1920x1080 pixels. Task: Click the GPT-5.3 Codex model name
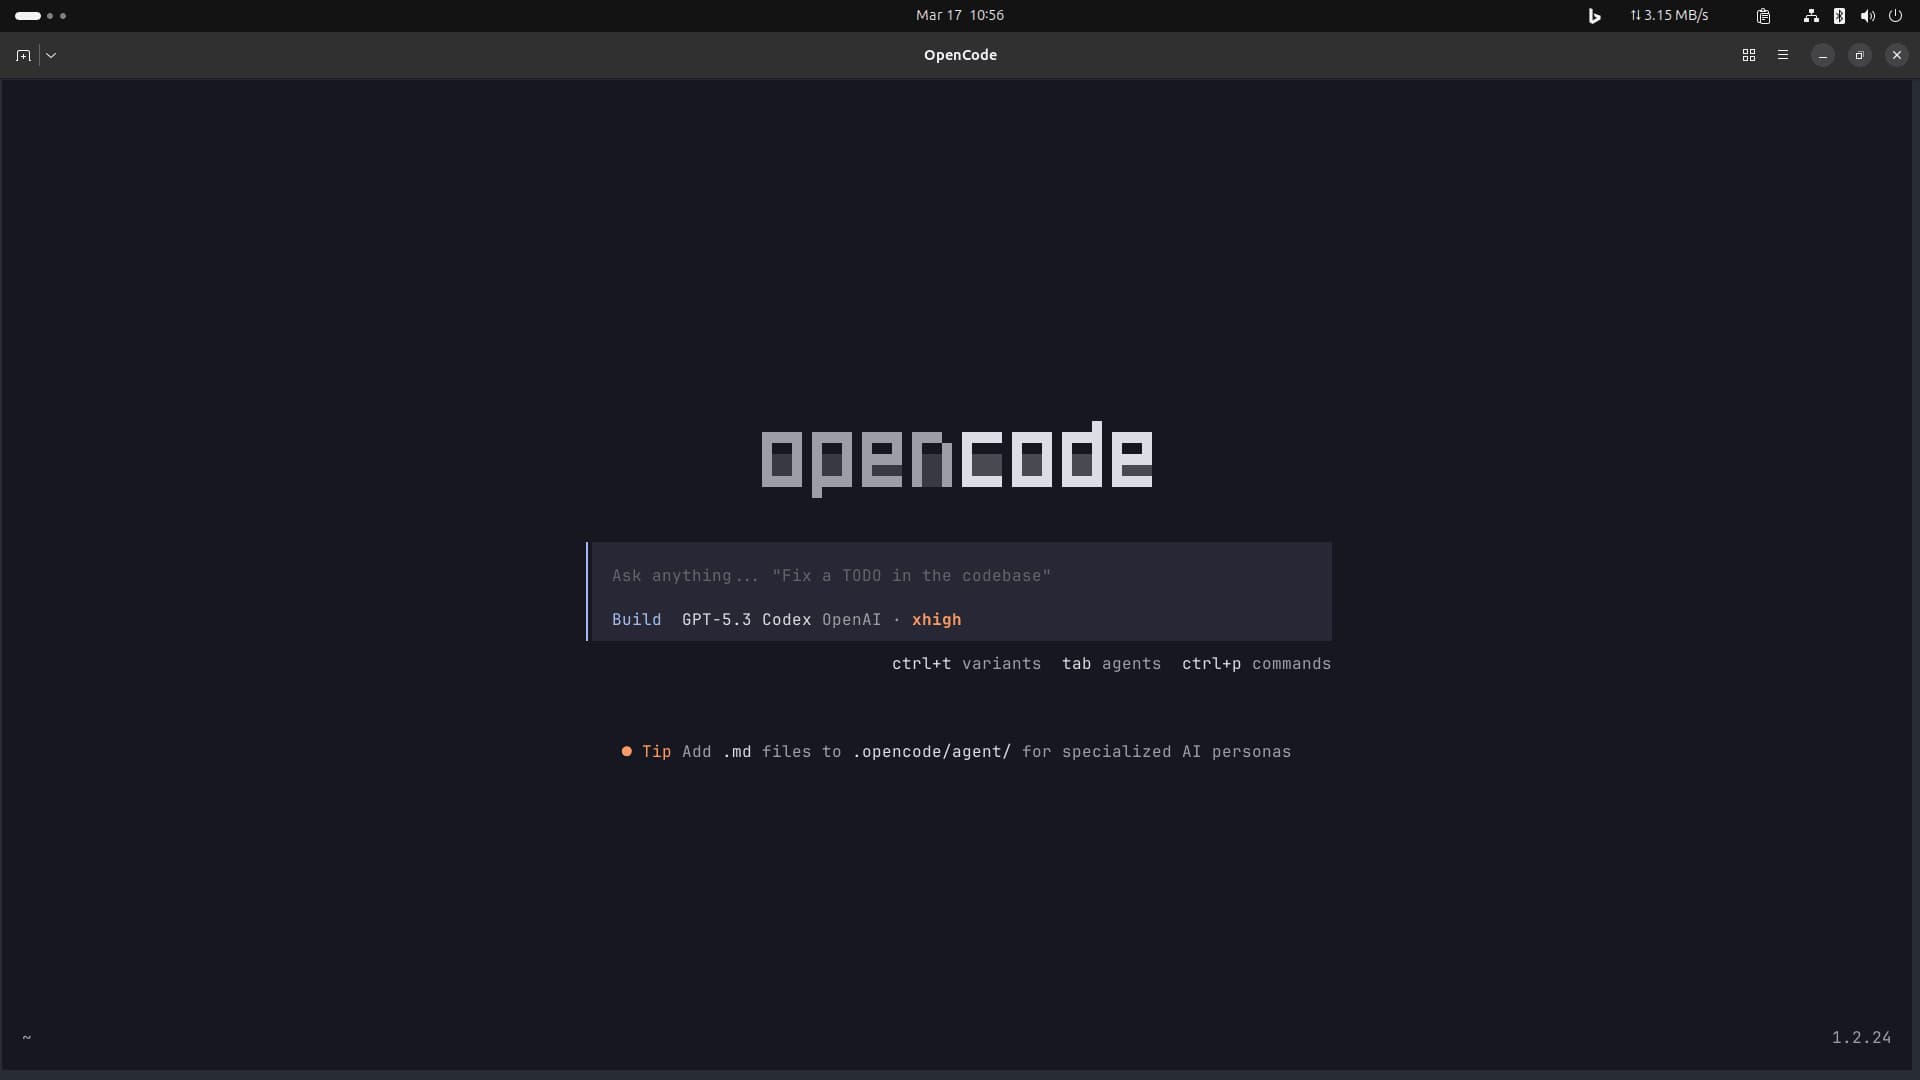[746, 620]
